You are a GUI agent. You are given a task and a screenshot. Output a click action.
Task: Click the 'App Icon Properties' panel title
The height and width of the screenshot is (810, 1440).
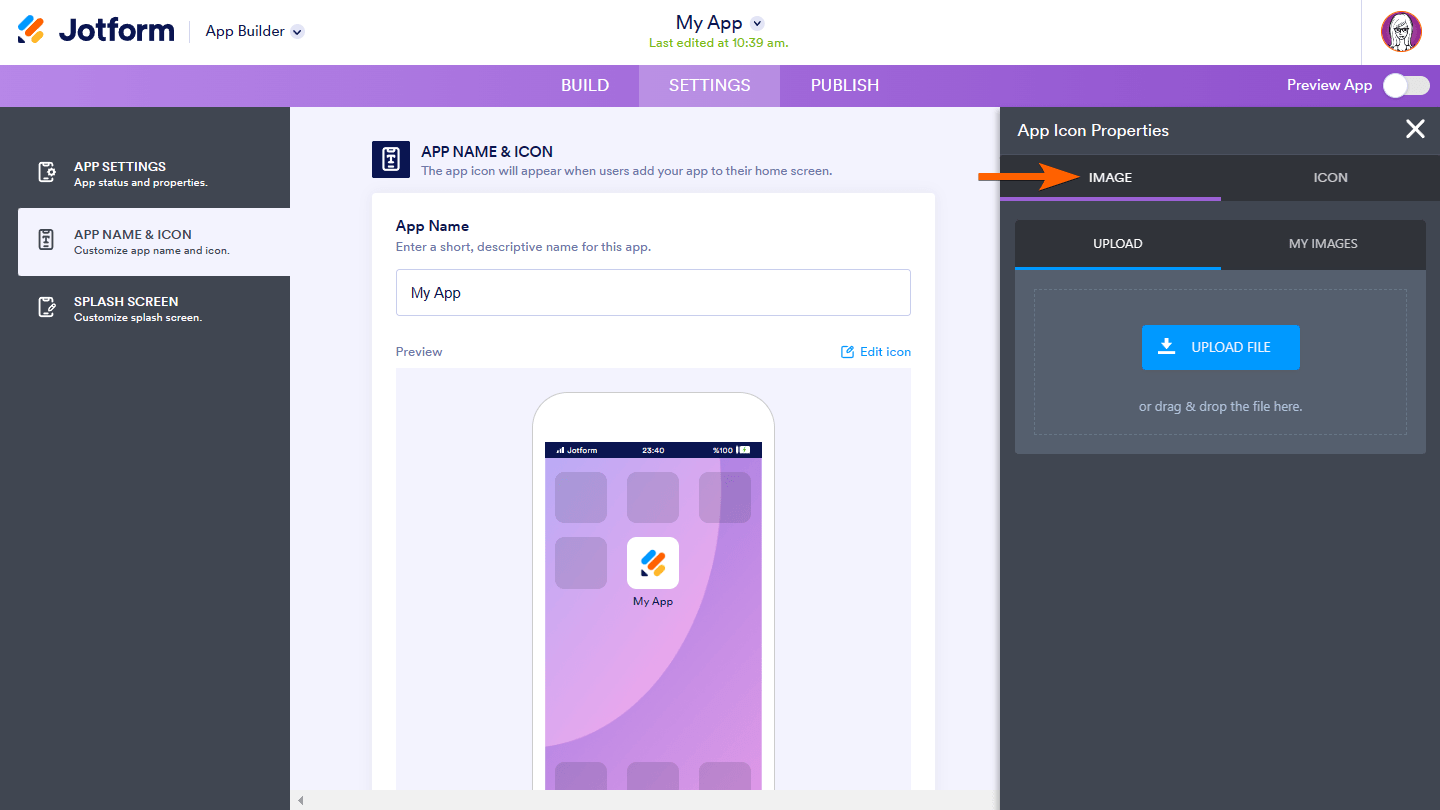point(1093,130)
